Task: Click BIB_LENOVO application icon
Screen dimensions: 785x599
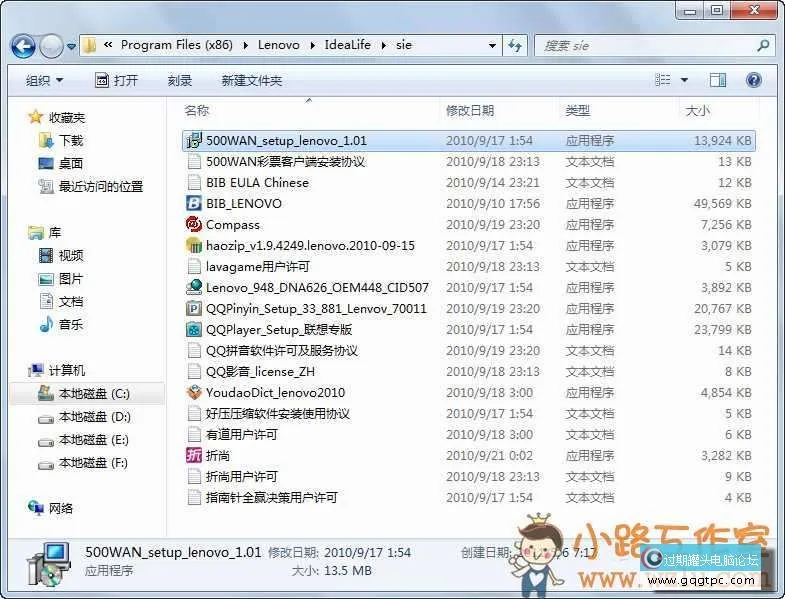Action: (194, 203)
